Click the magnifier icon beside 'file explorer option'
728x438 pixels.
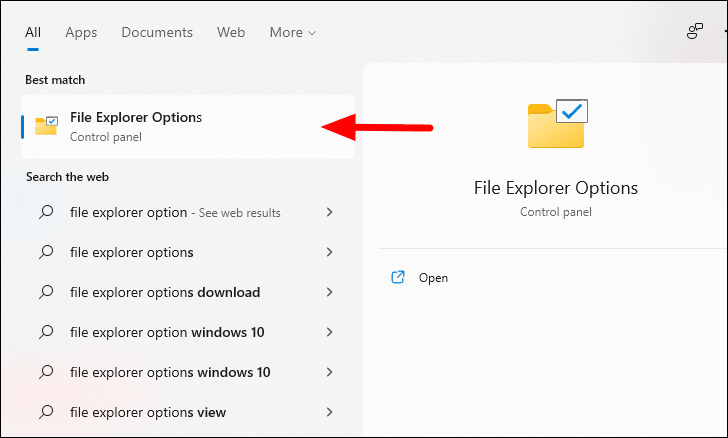click(x=46, y=212)
